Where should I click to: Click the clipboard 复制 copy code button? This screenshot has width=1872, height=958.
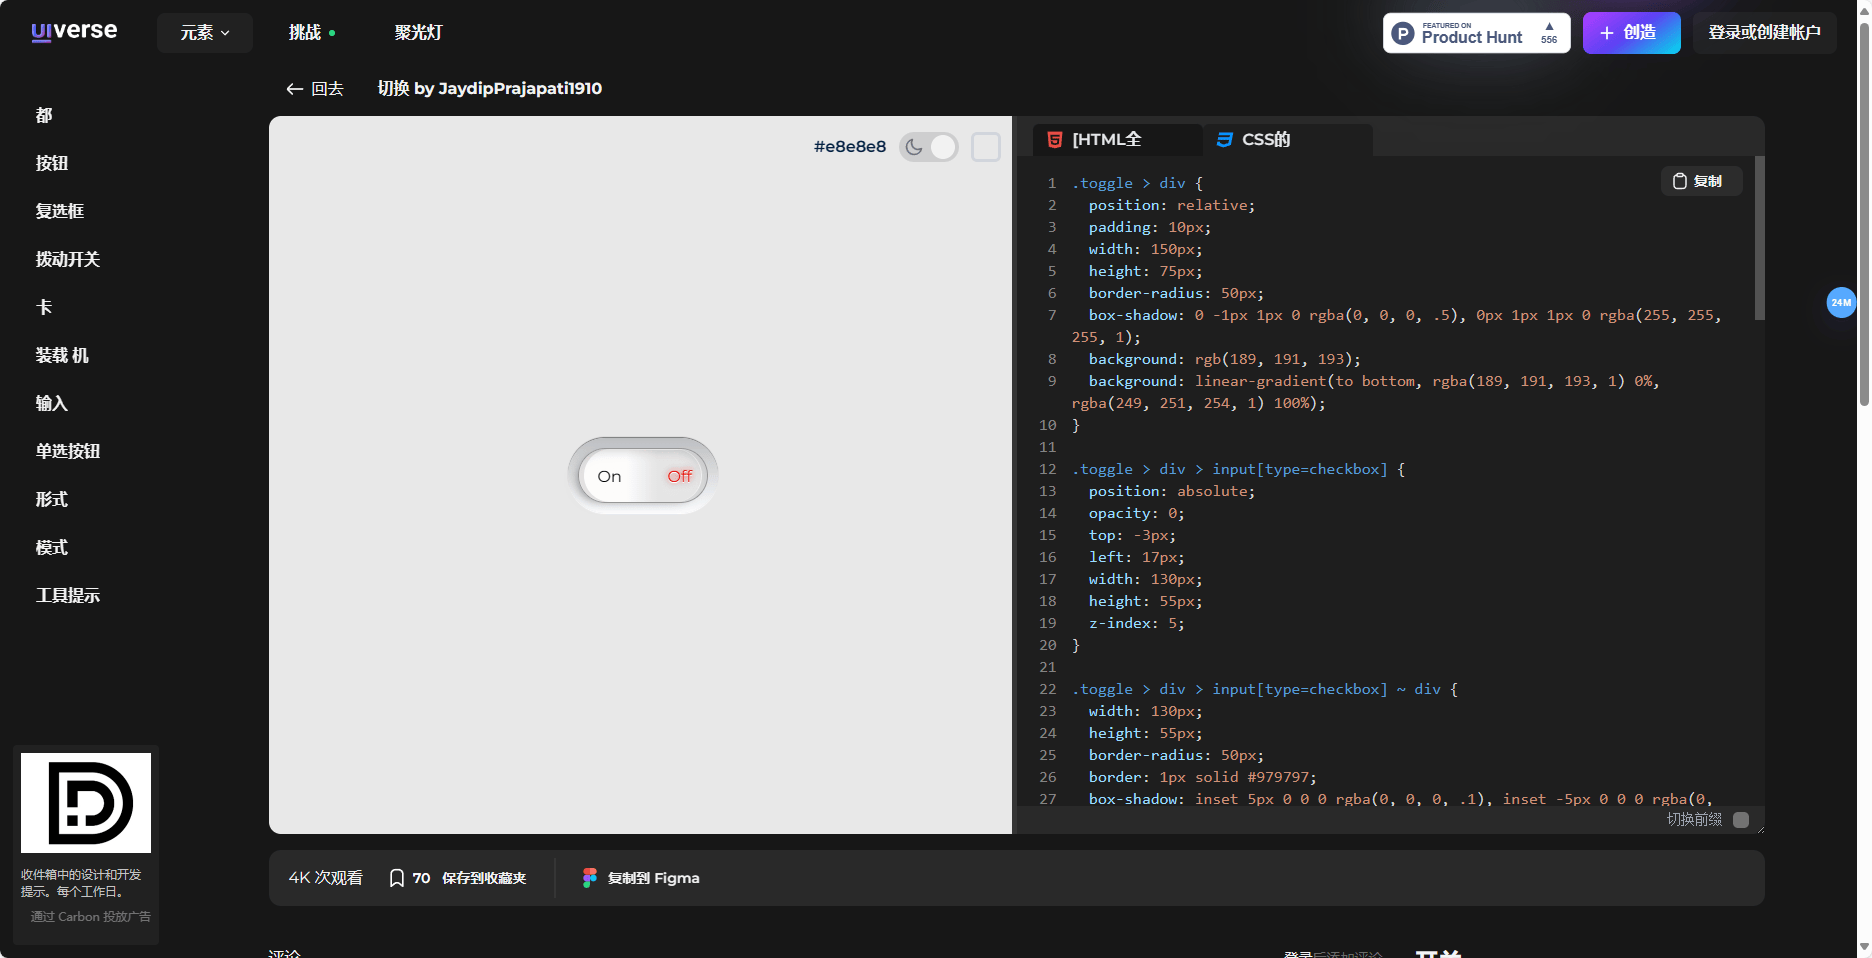tap(1700, 181)
